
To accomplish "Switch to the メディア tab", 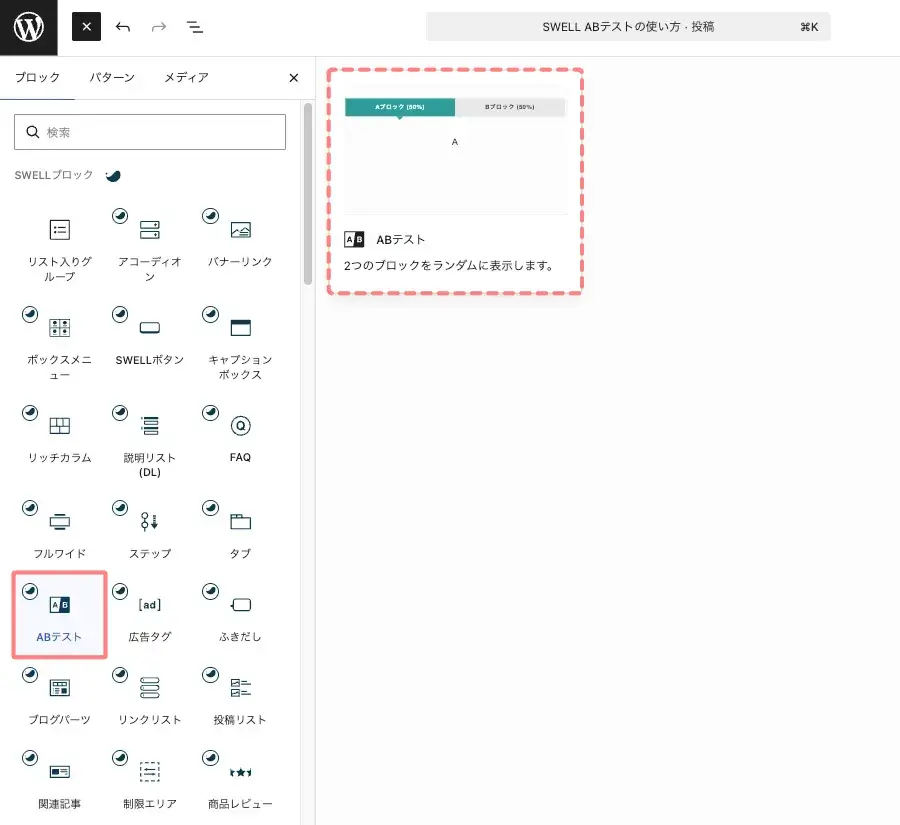I will coord(187,78).
